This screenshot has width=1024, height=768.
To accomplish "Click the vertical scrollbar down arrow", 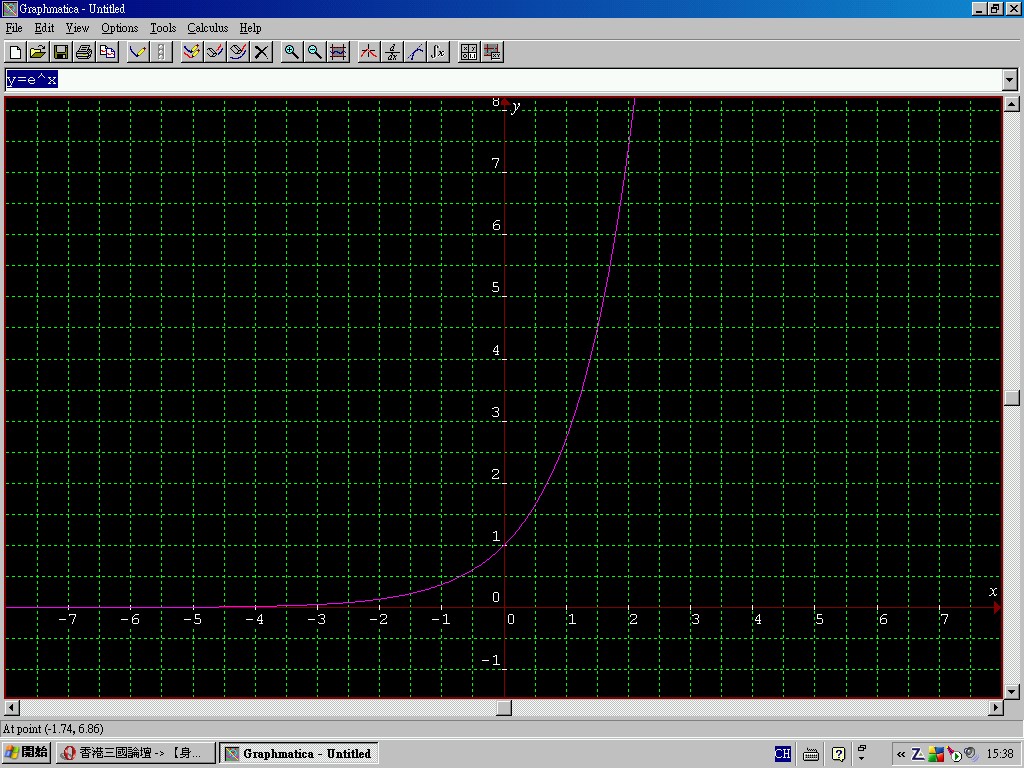I will [x=1012, y=692].
